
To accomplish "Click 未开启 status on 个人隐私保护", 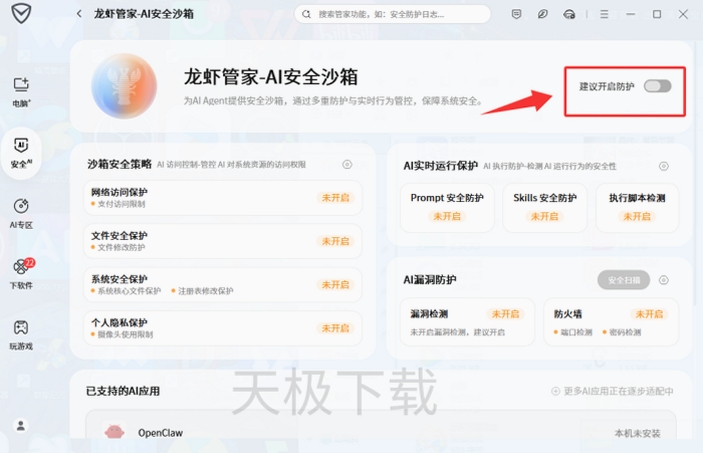I will pyautogui.click(x=335, y=328).
